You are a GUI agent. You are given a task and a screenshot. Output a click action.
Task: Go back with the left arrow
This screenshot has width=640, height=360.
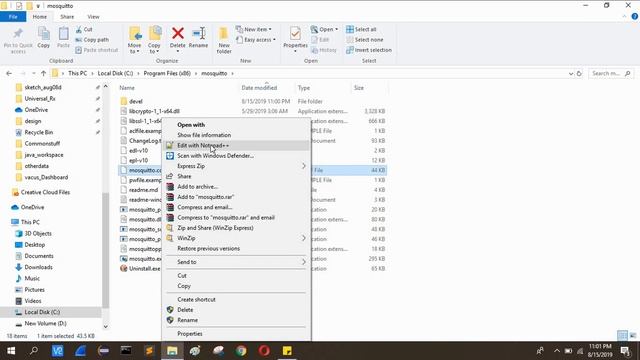pyautogui.click(x=9, y=73)
